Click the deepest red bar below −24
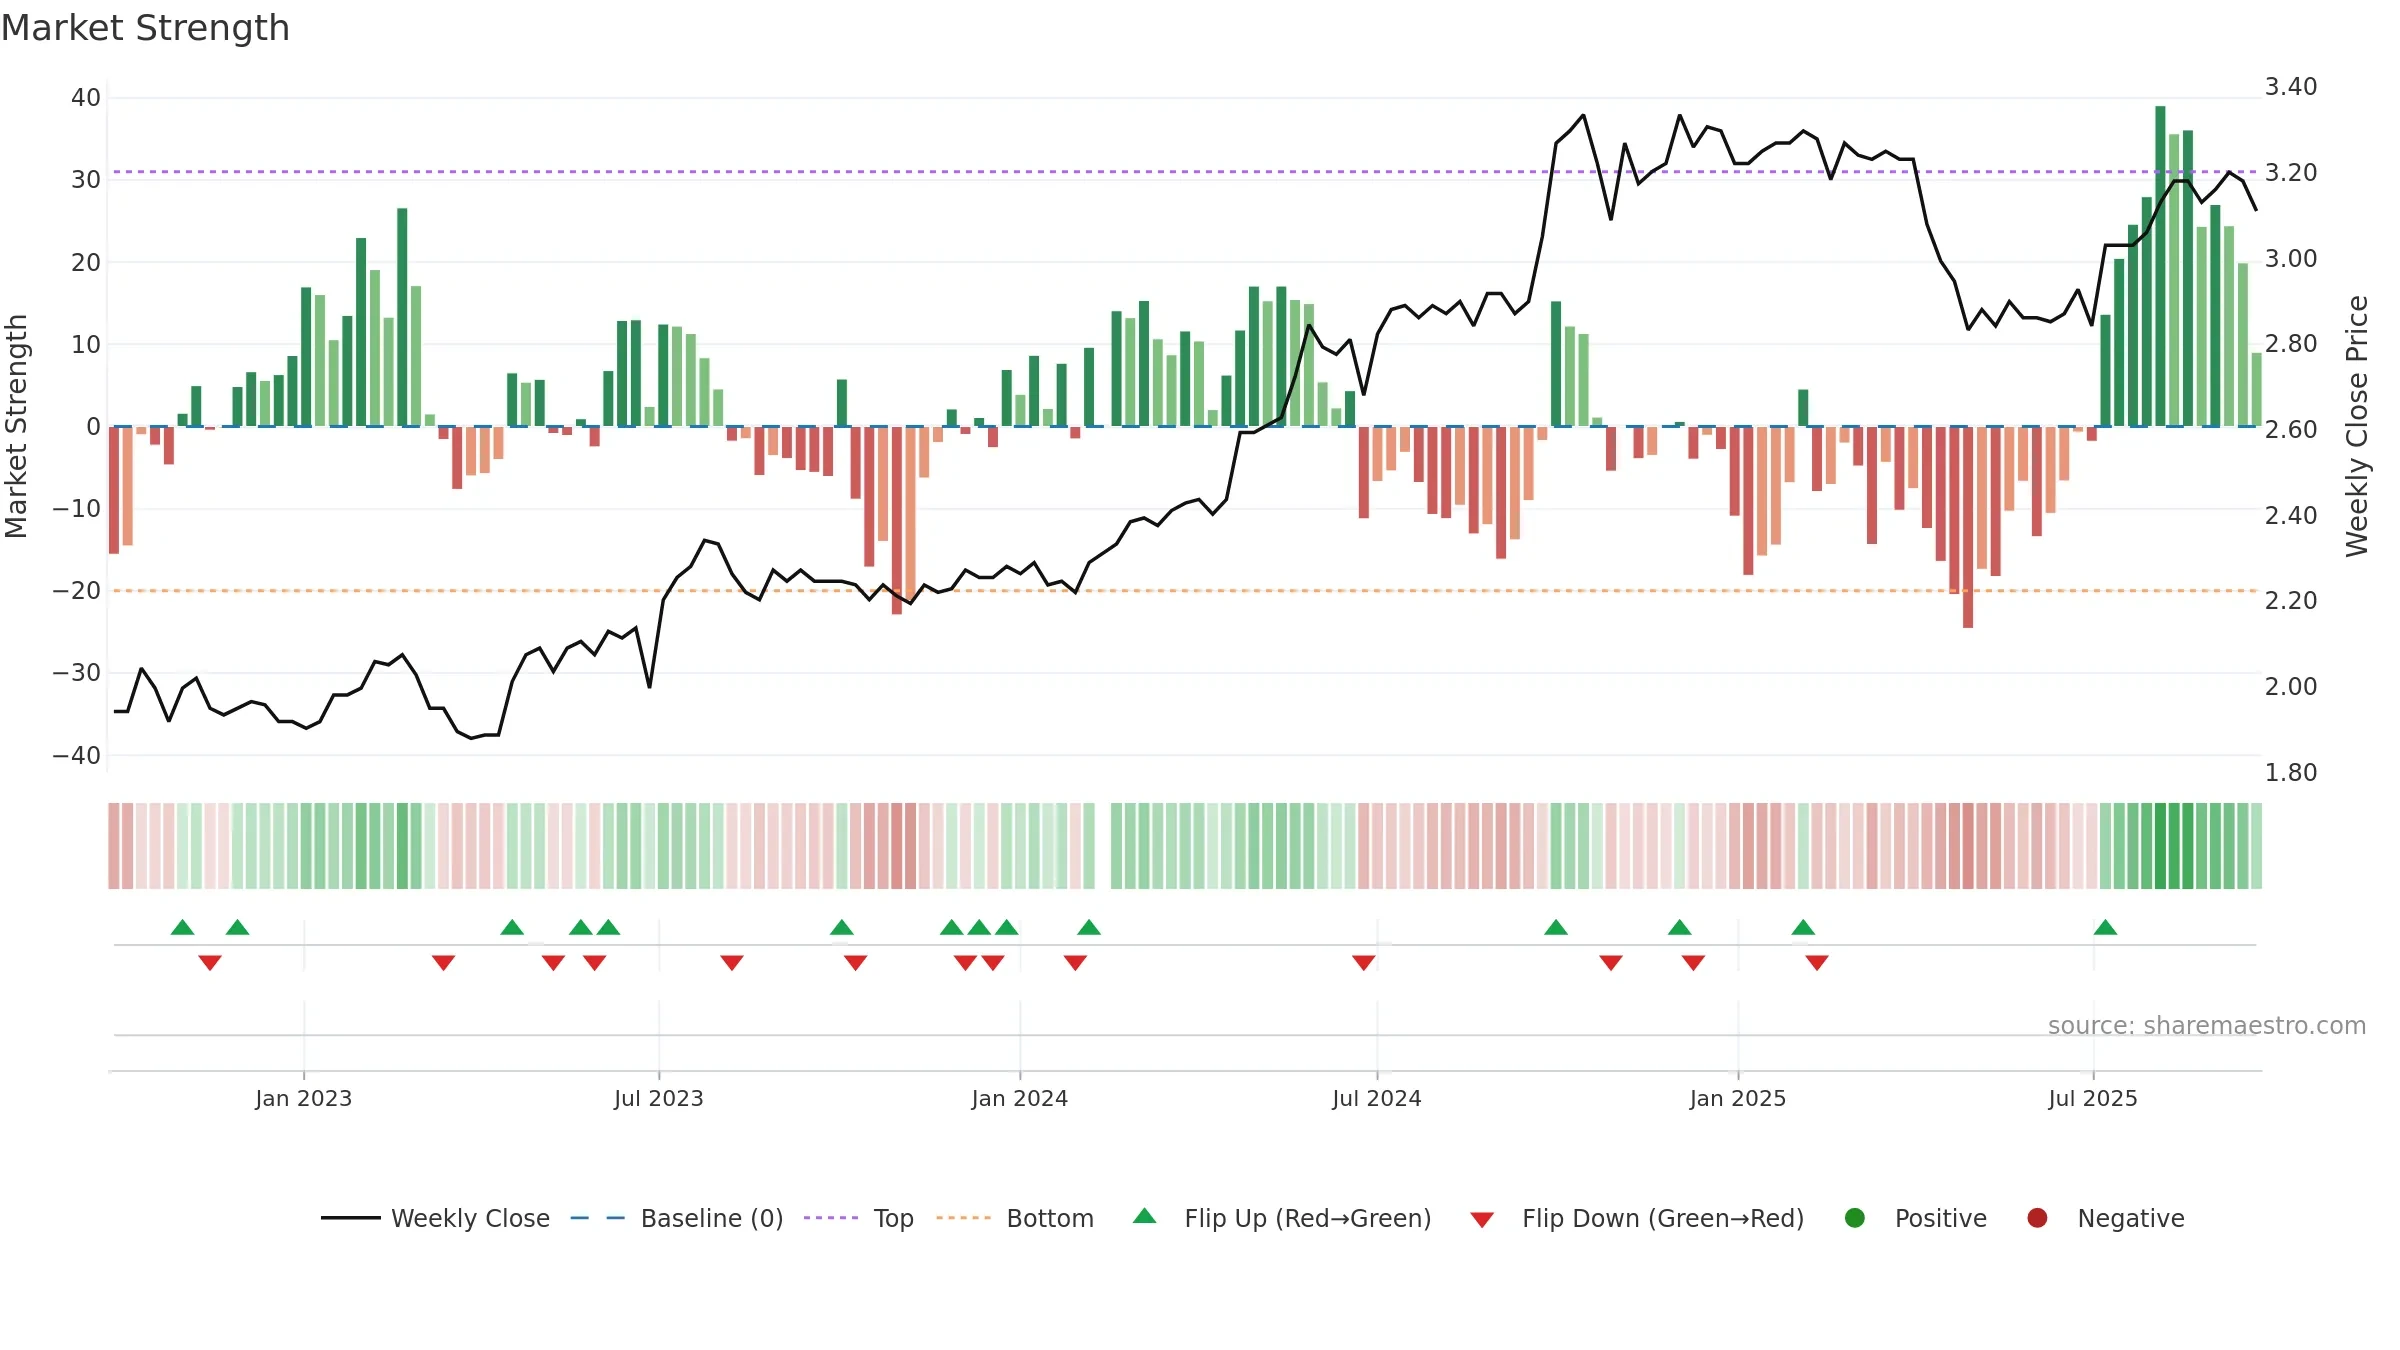Image resolution: width=2400 pixels, height=1350 pixels. [x=1968, y=527]
